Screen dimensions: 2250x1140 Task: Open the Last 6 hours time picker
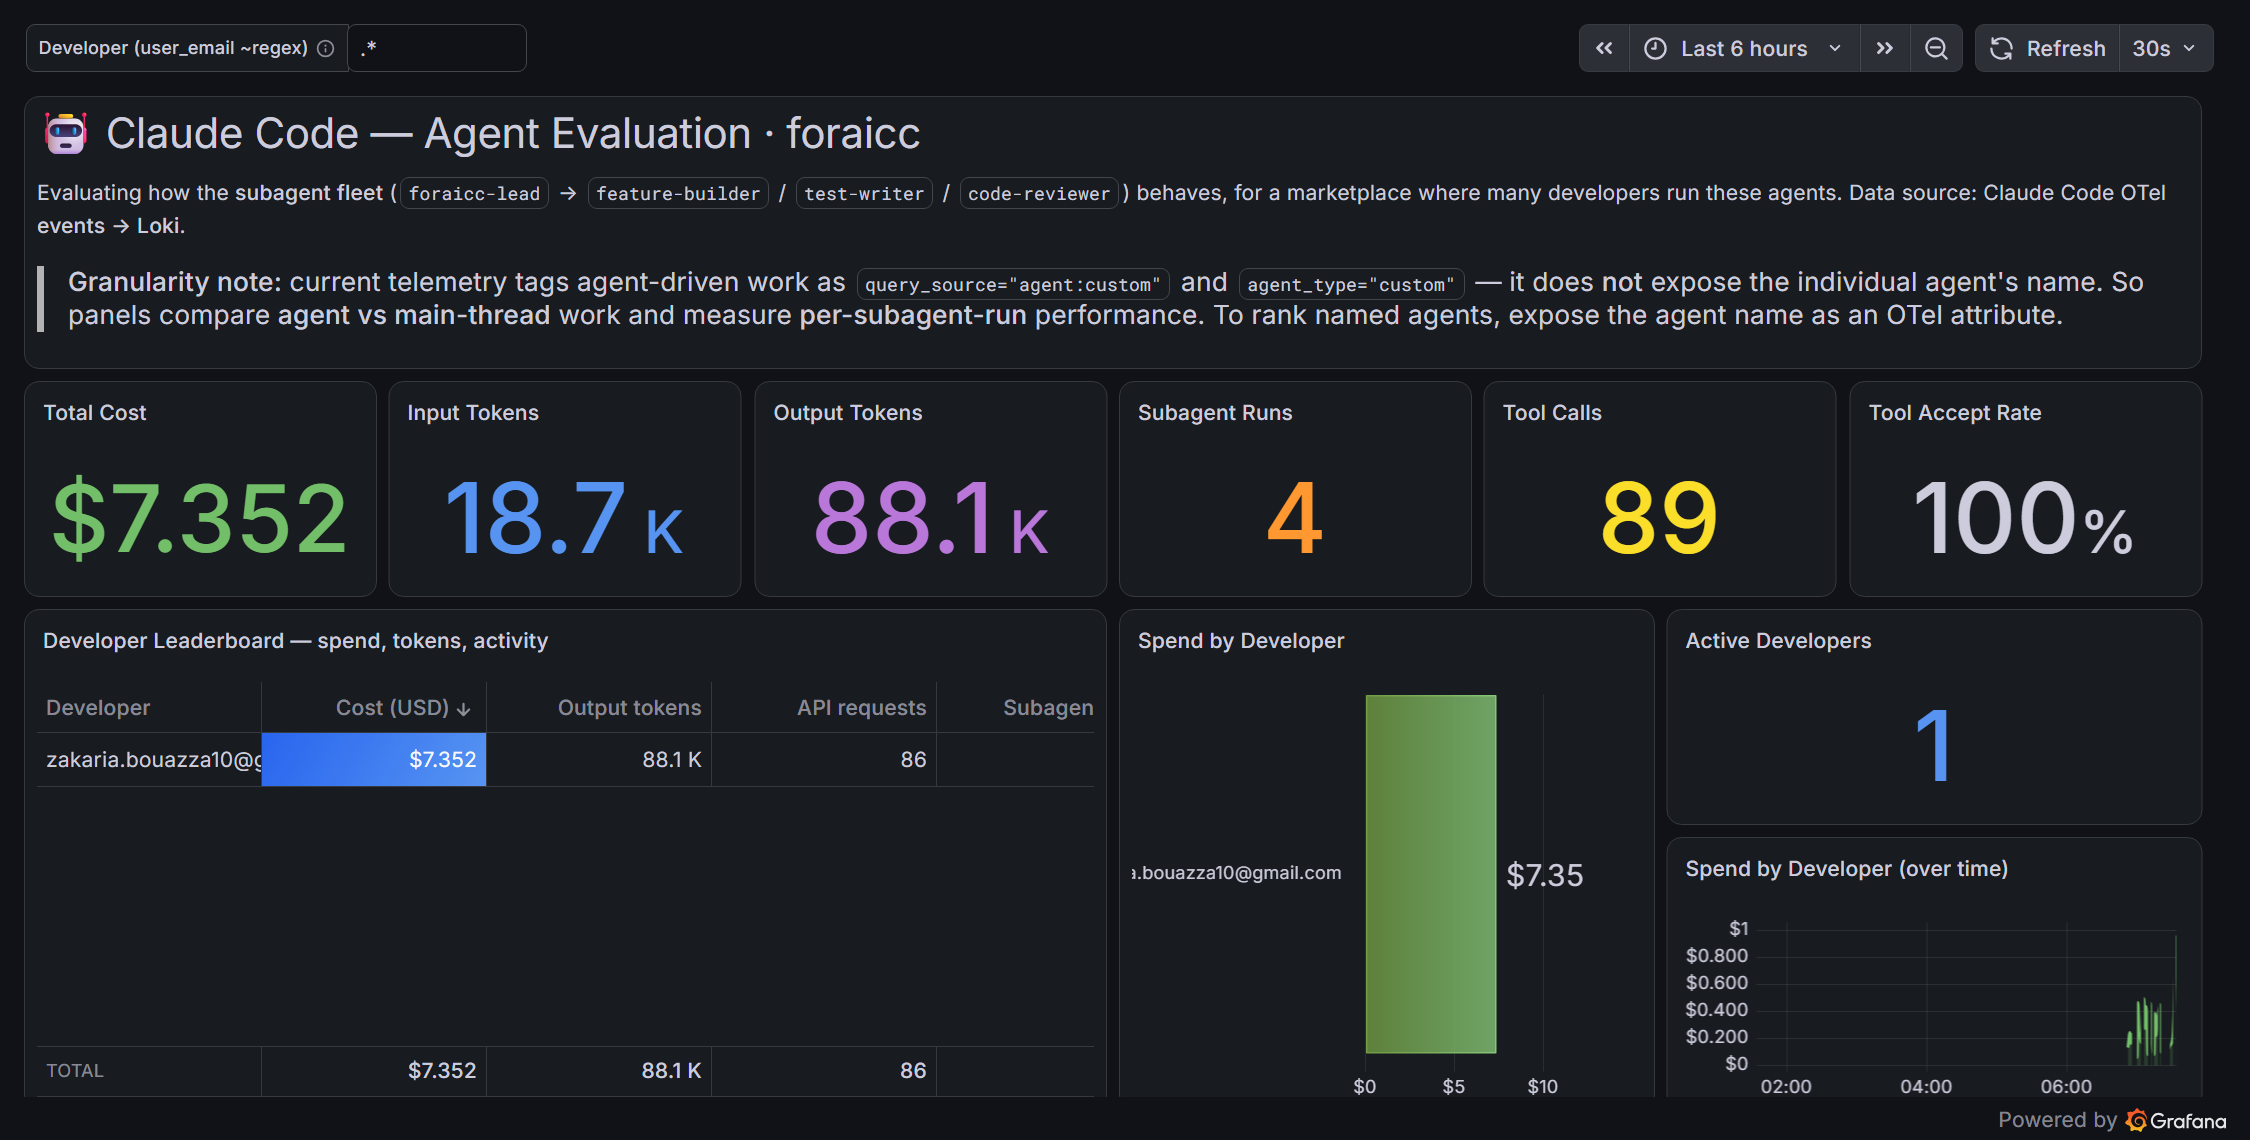coord(1744,48)
